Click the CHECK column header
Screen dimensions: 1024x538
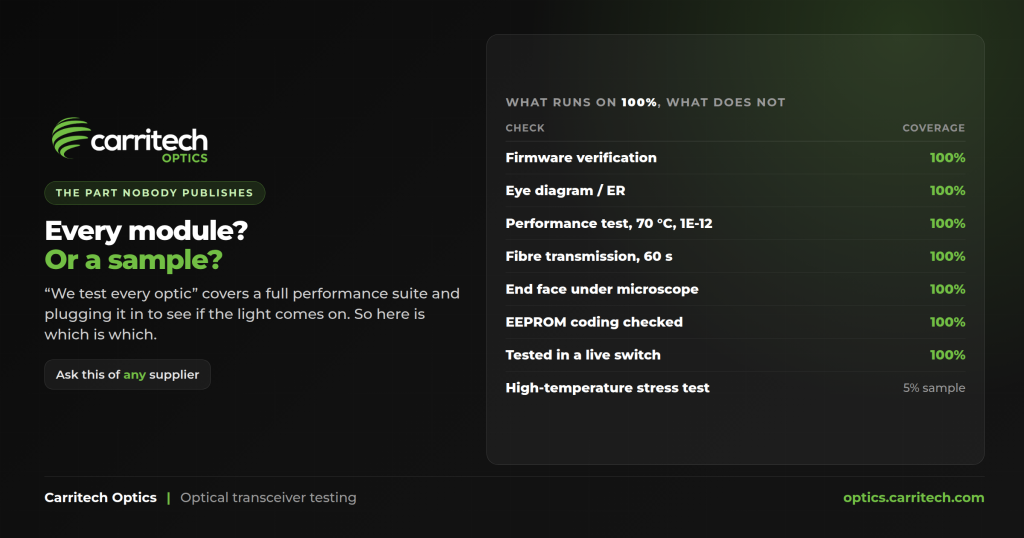point(525,128)
